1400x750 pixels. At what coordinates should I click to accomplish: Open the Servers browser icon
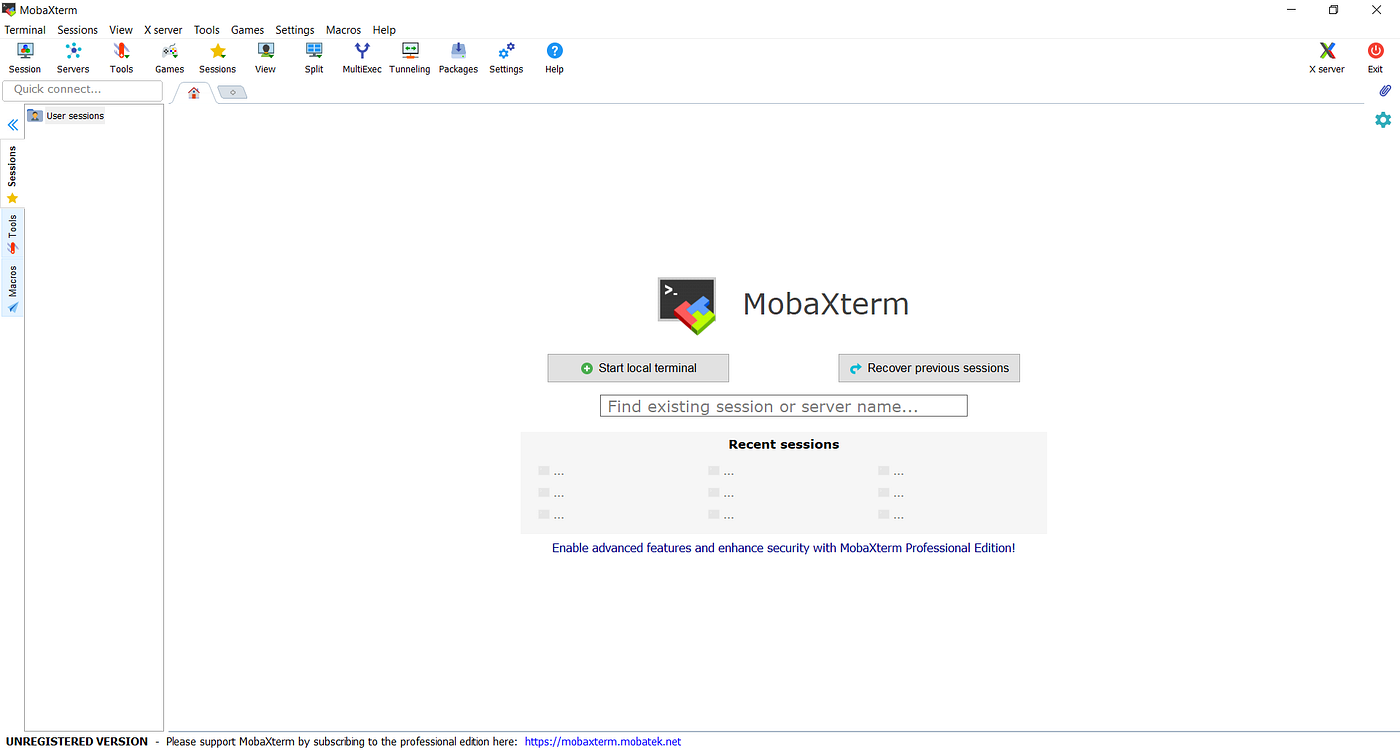tap(72, 56)
